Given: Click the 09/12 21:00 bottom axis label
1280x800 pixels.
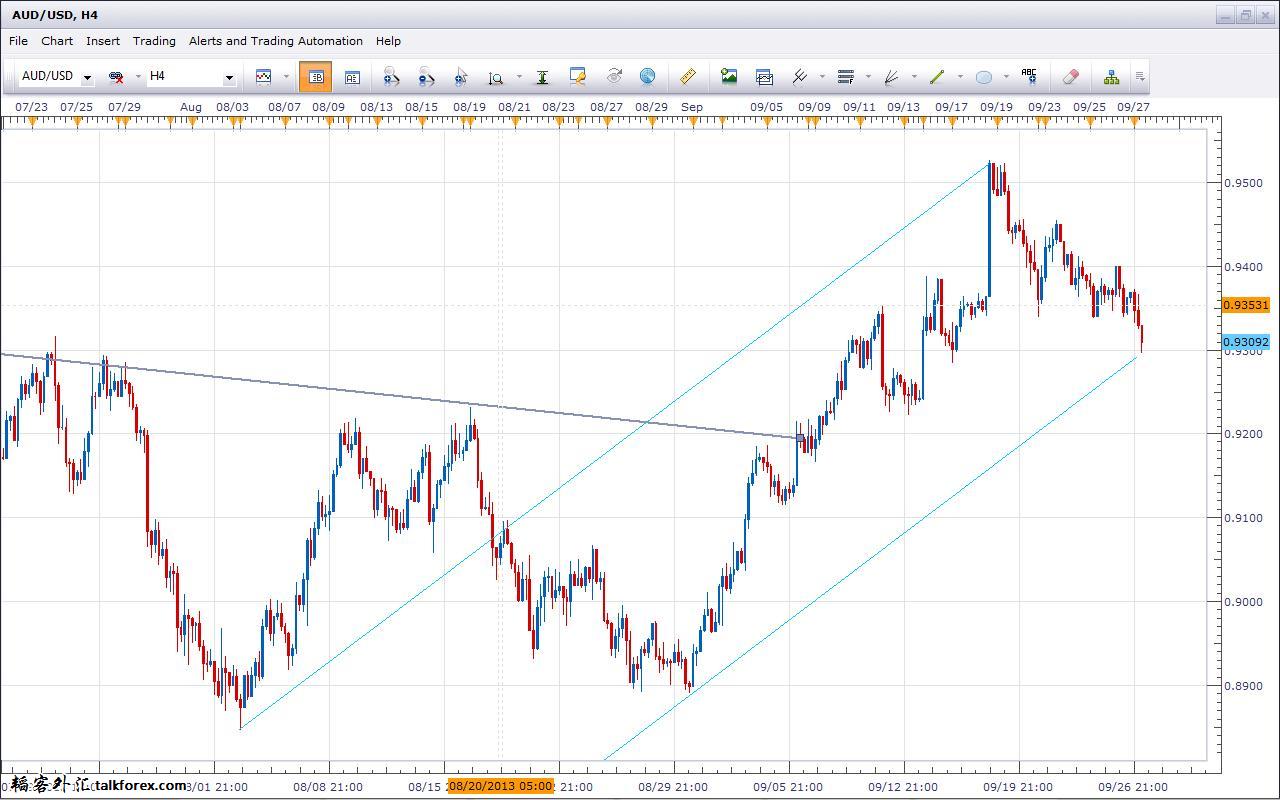Looking at the screenshot, I should point(903,787).
